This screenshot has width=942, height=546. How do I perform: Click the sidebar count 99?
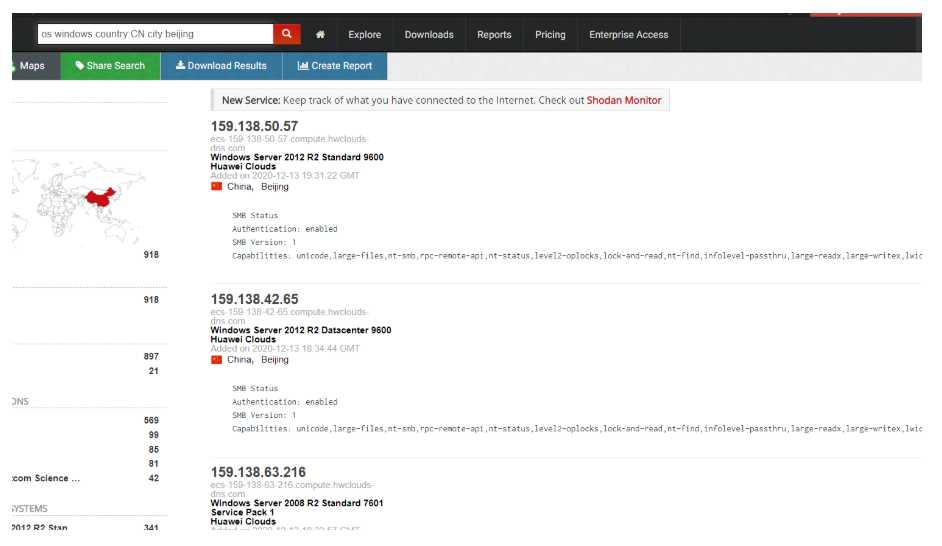(154, 435)
